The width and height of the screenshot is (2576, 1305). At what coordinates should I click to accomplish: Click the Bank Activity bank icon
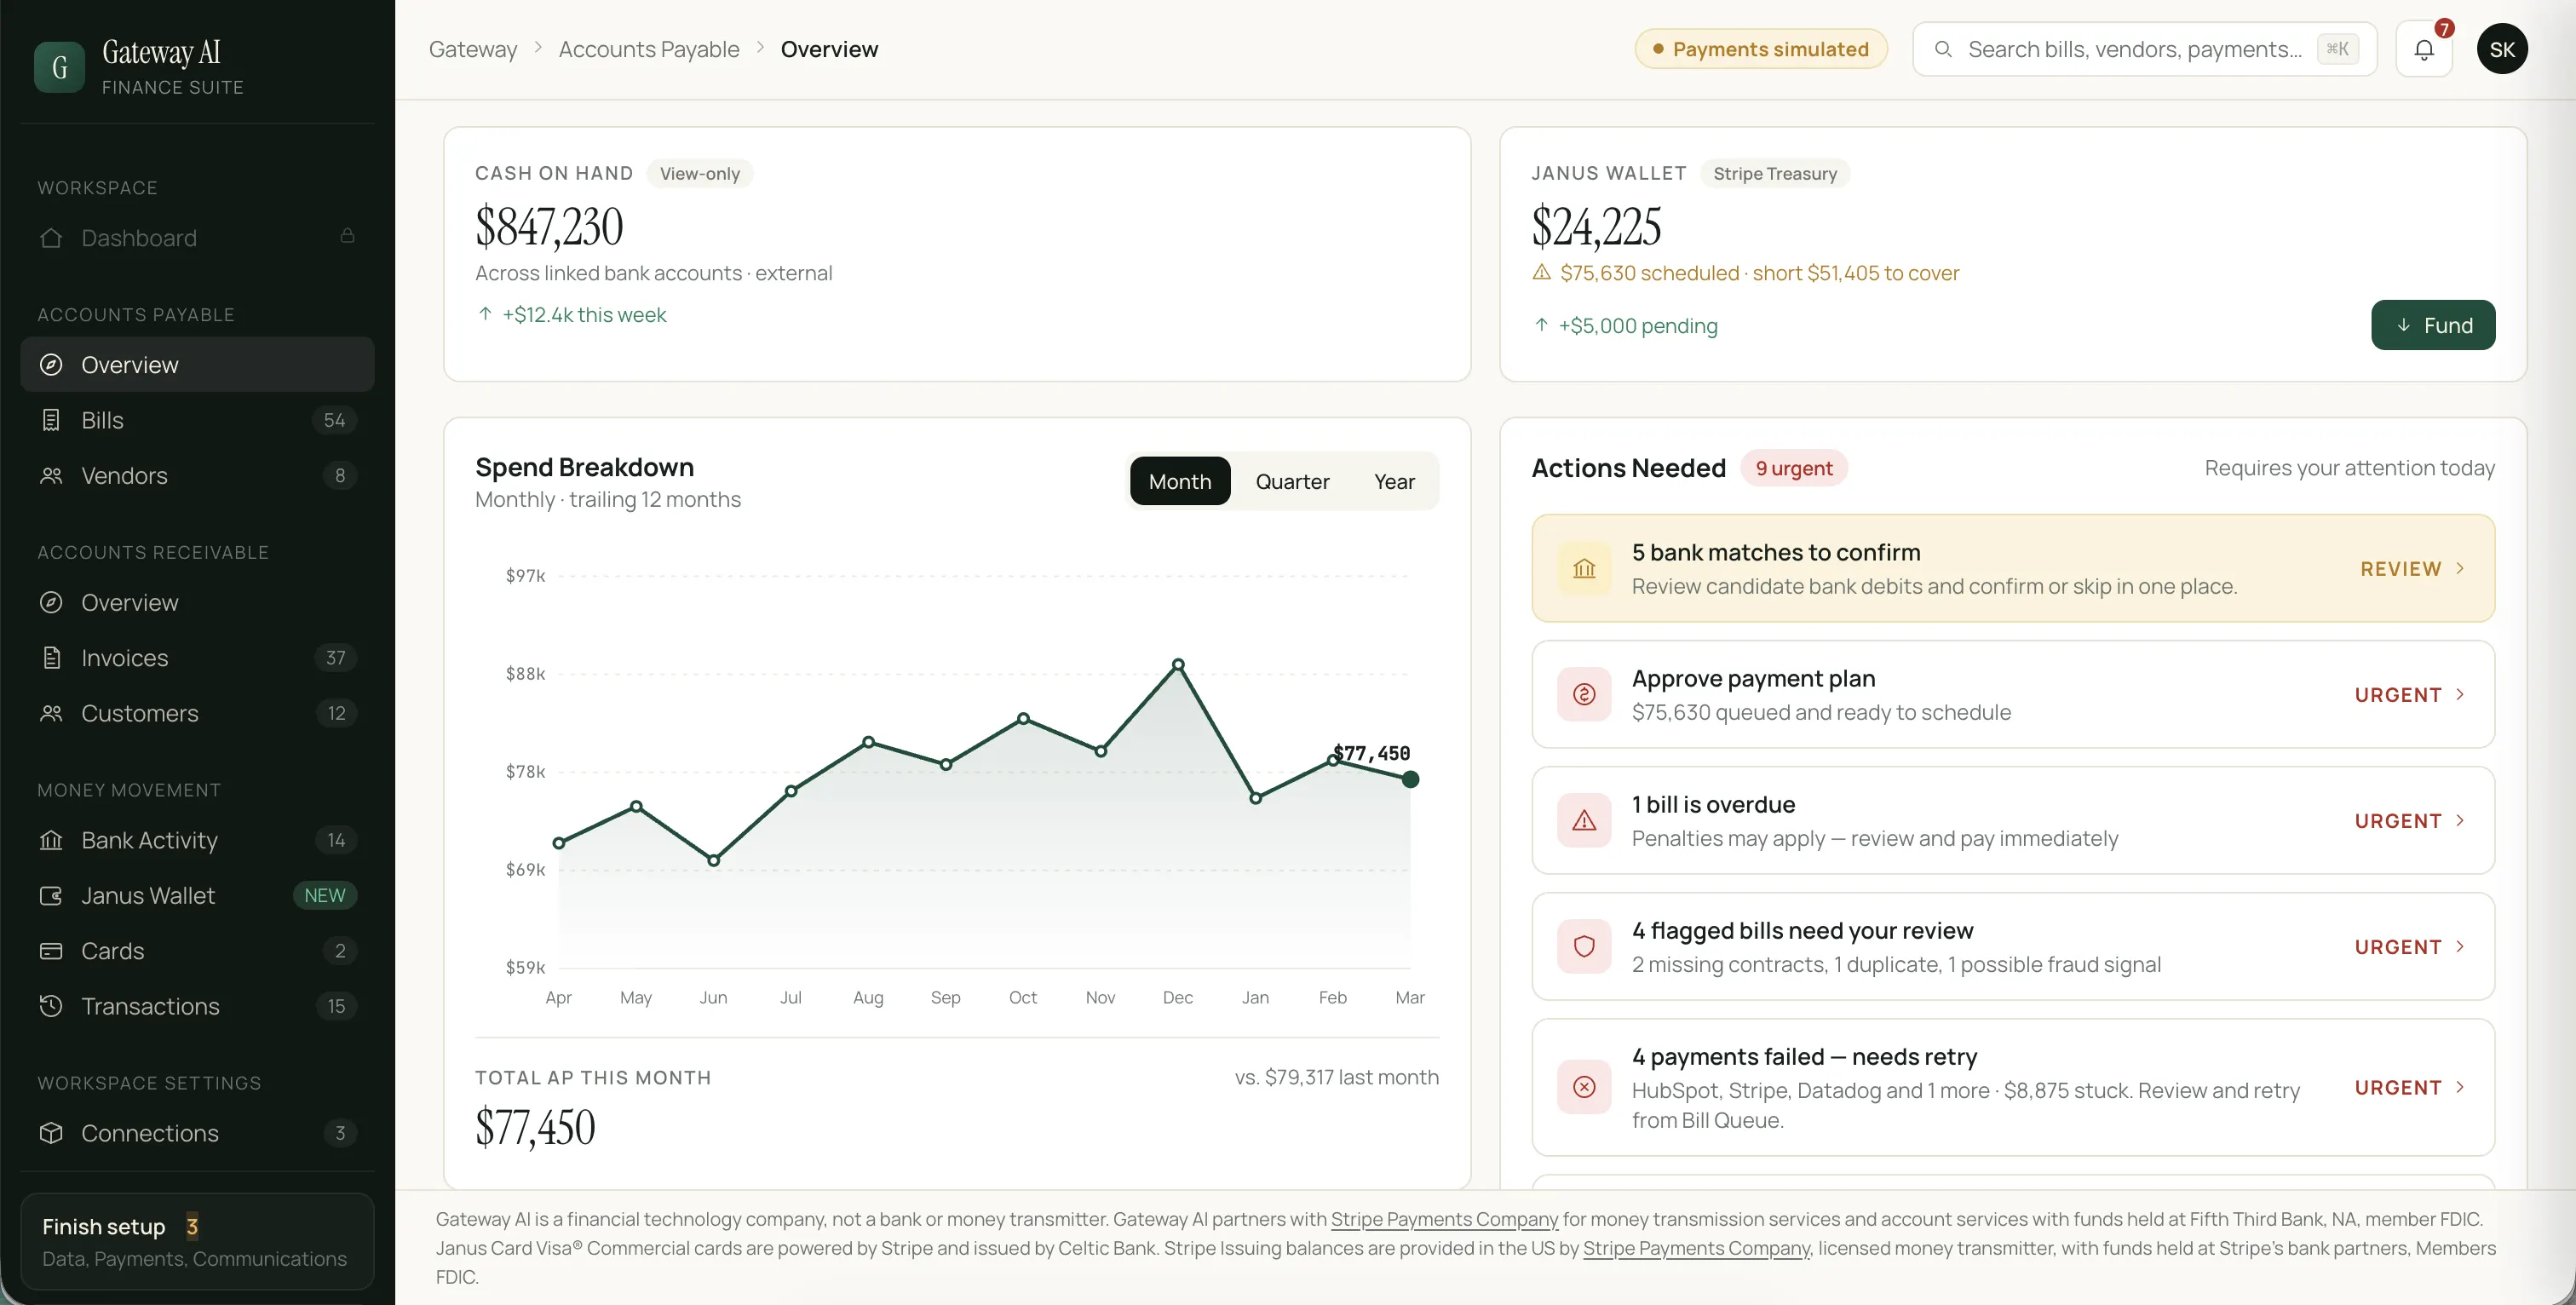tap(51, 840)
